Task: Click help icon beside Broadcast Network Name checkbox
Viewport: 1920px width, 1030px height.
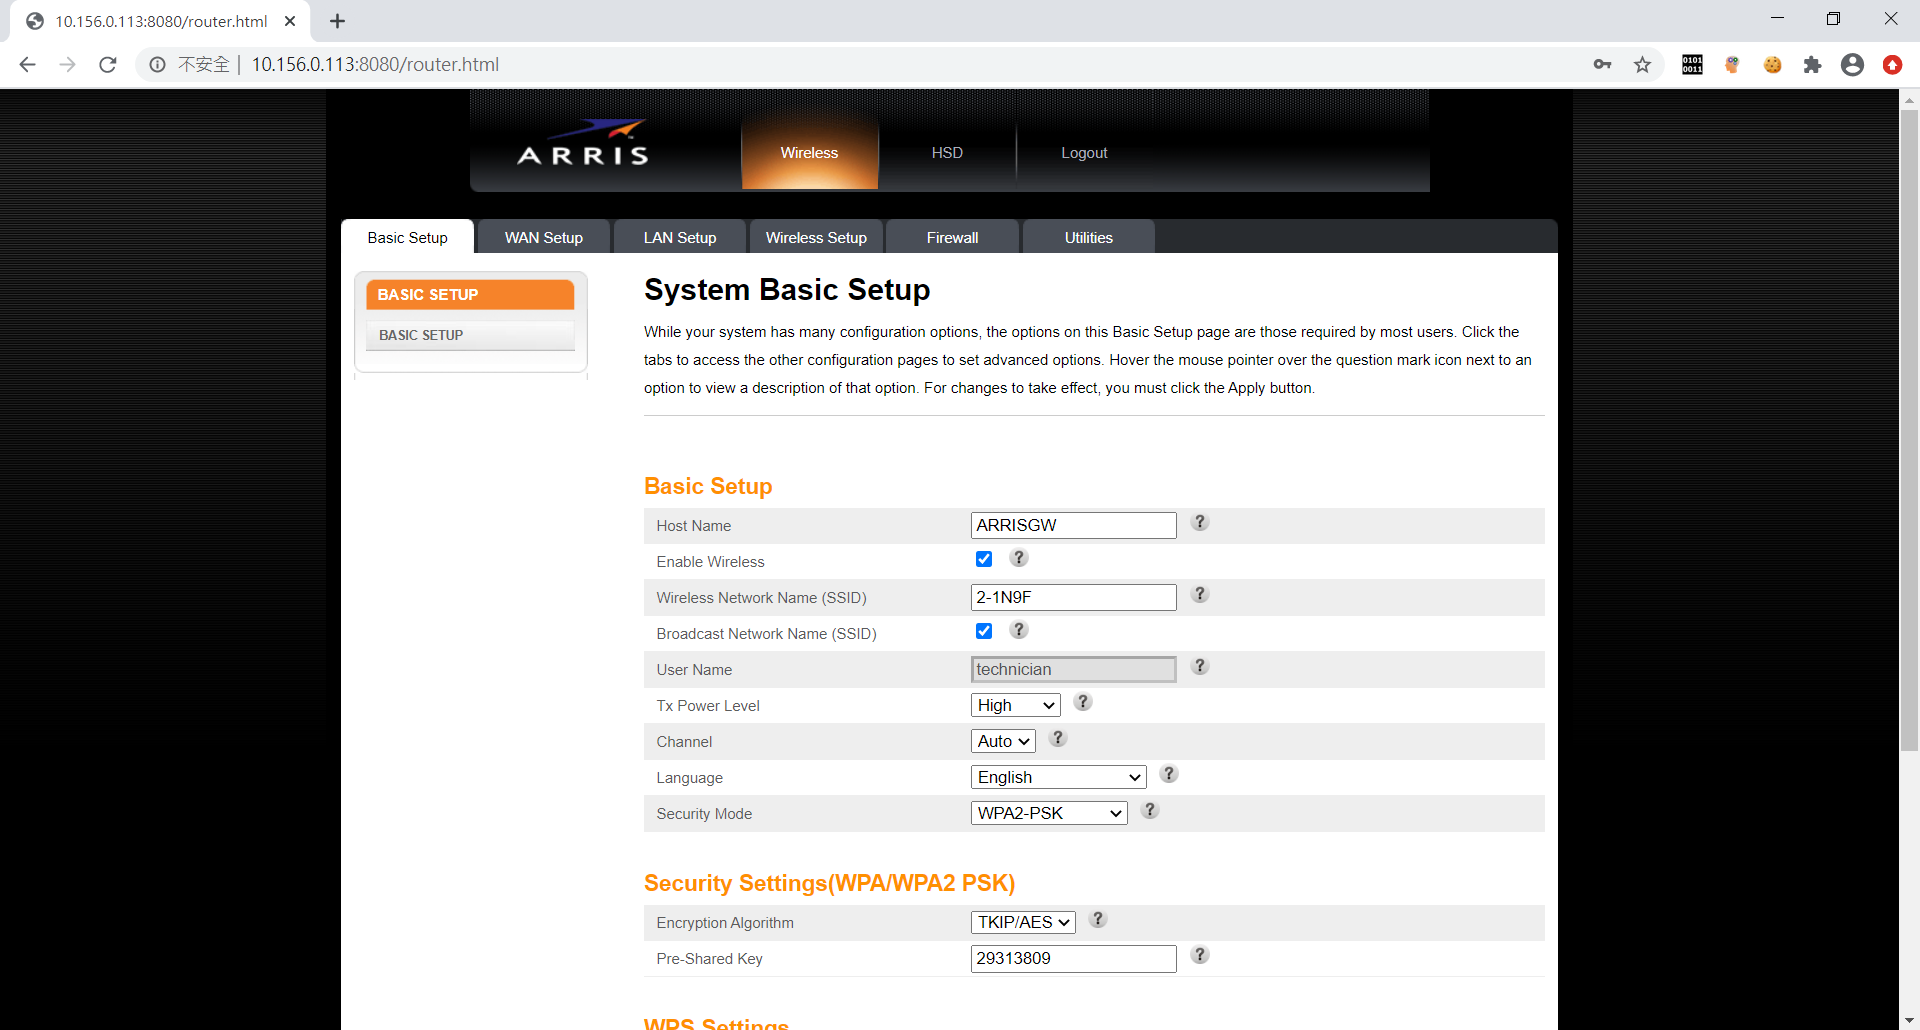Action: coord(1018,630)
